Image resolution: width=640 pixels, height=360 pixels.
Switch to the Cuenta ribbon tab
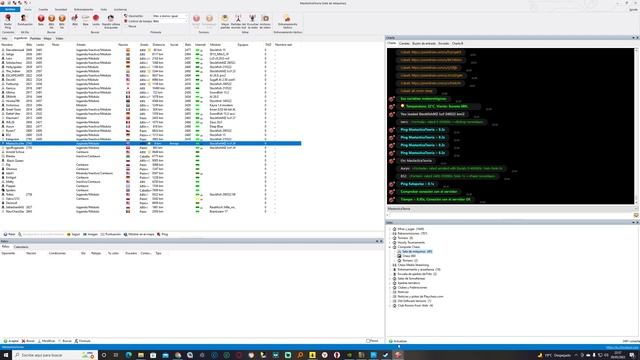tap(43, 9)
